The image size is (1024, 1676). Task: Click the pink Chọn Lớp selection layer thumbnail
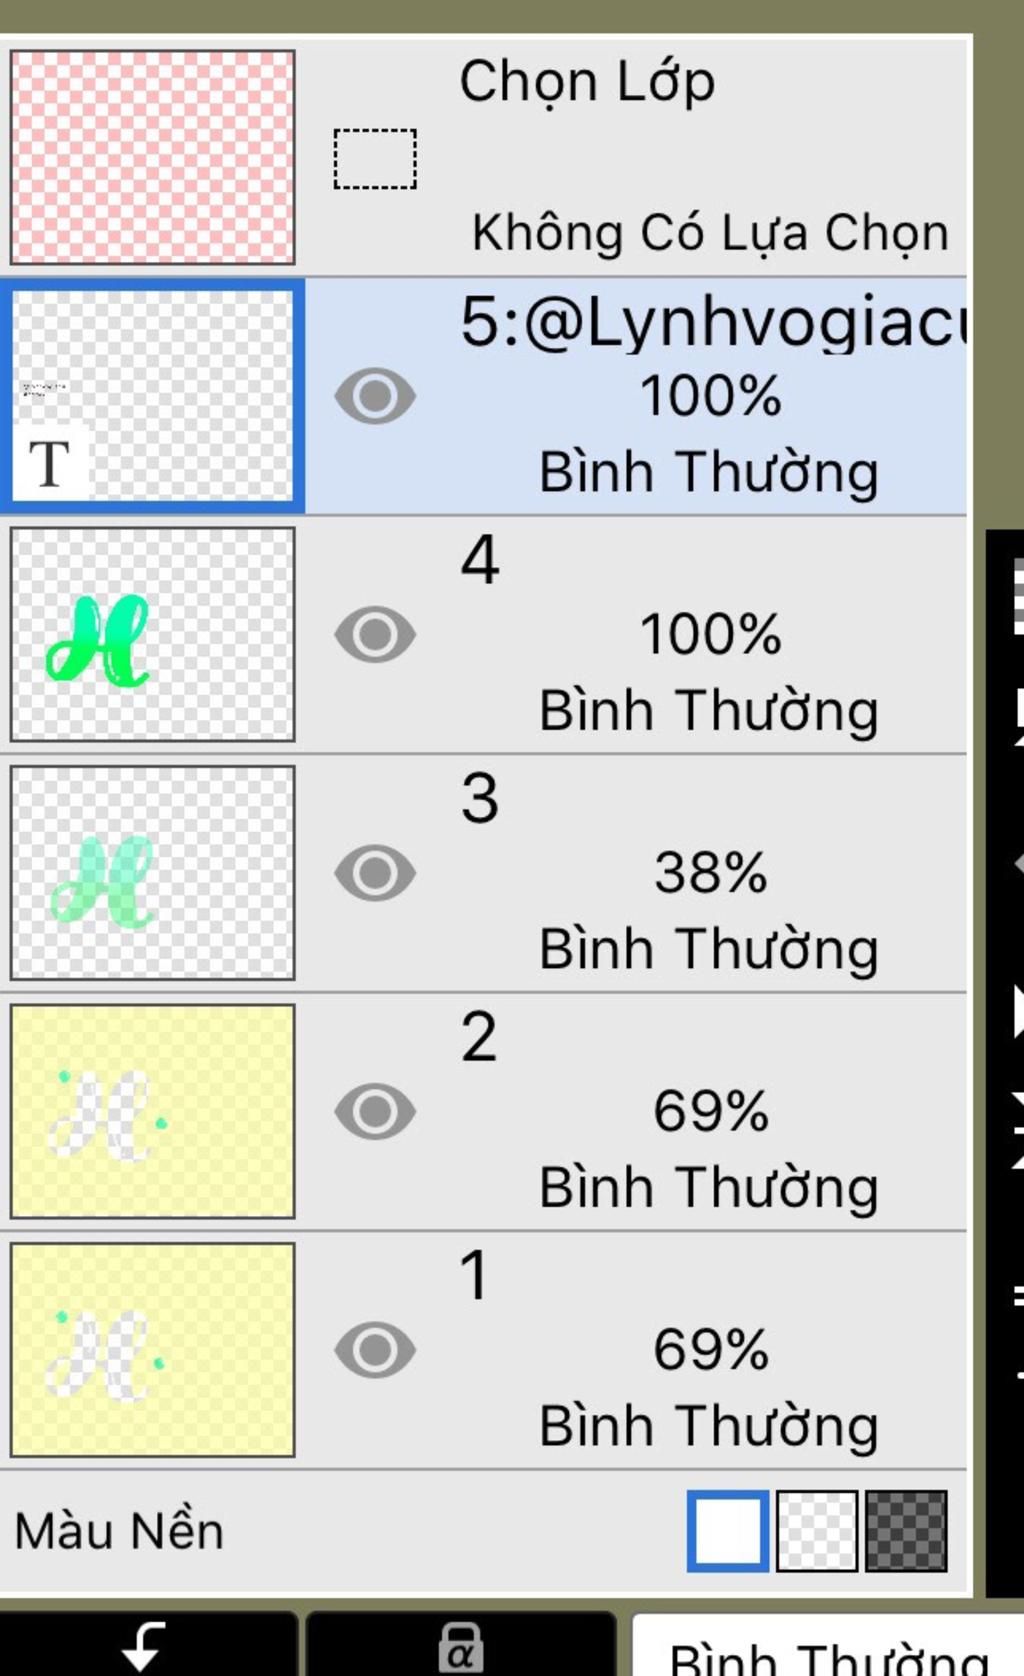point(152,157)
